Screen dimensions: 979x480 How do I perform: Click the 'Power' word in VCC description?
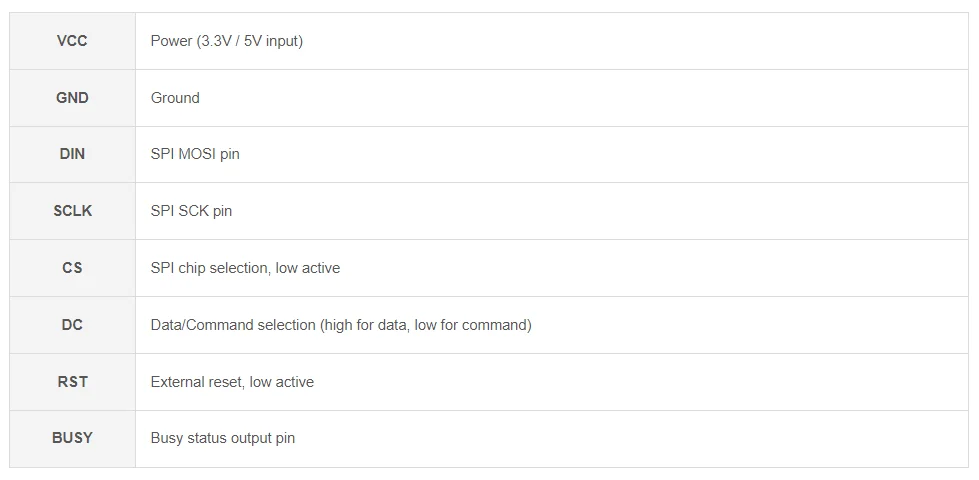tap(171, 41)
